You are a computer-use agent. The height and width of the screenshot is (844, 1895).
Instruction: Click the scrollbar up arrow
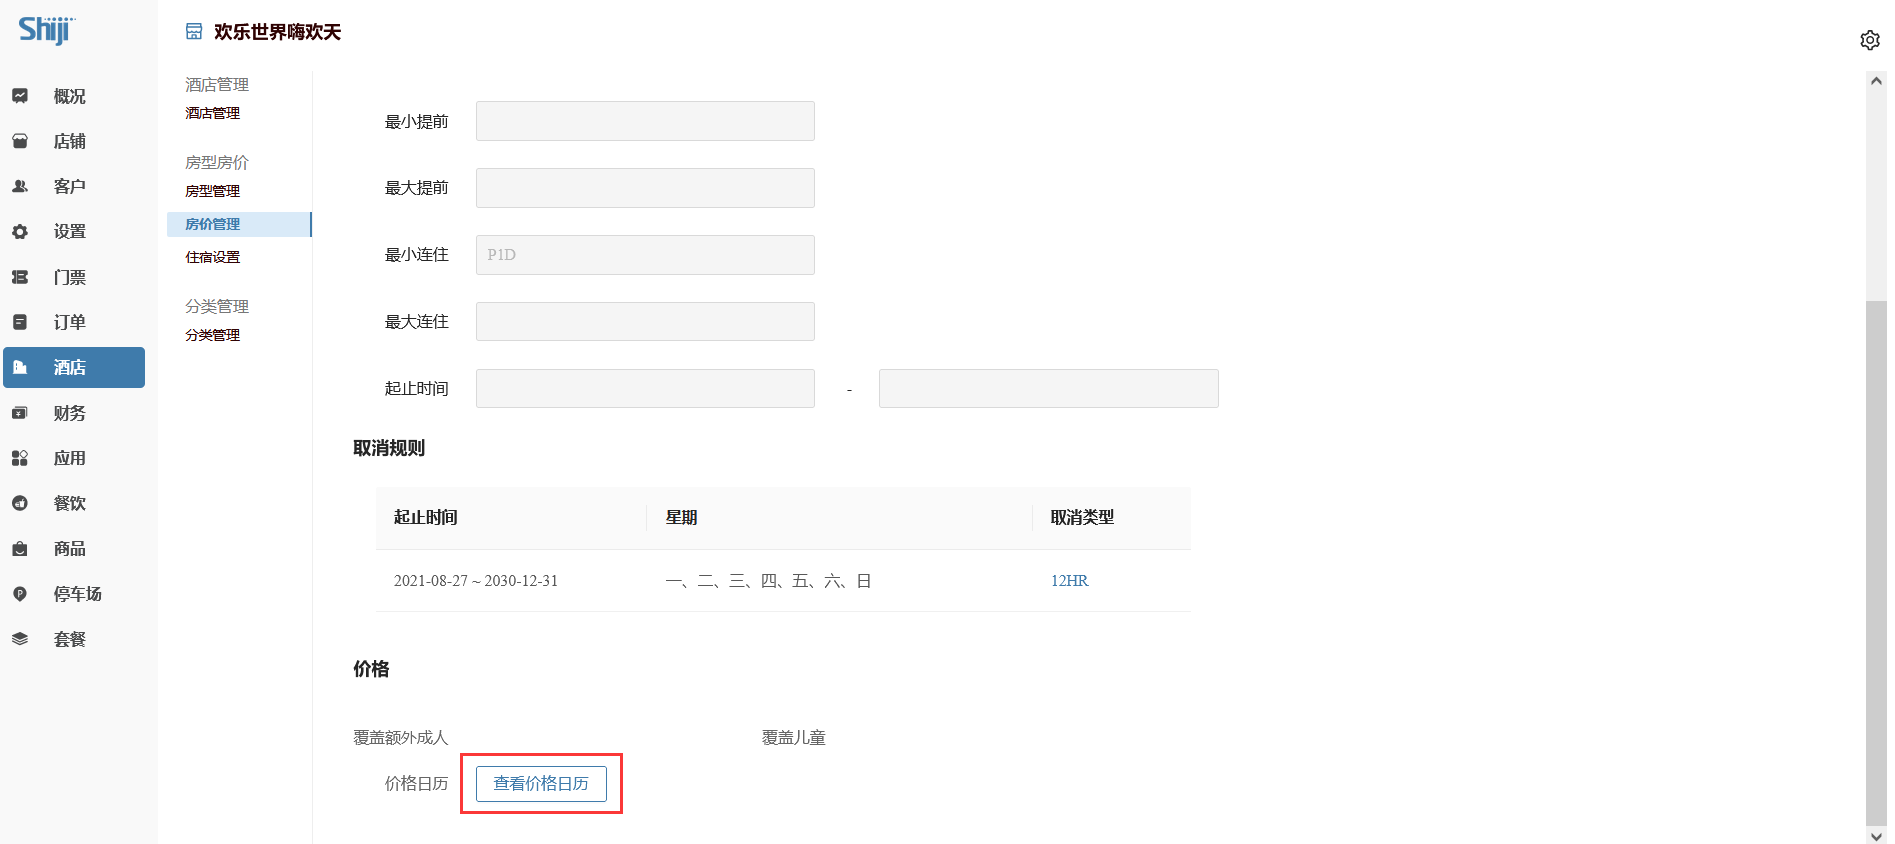click(x=1876, y=82)
